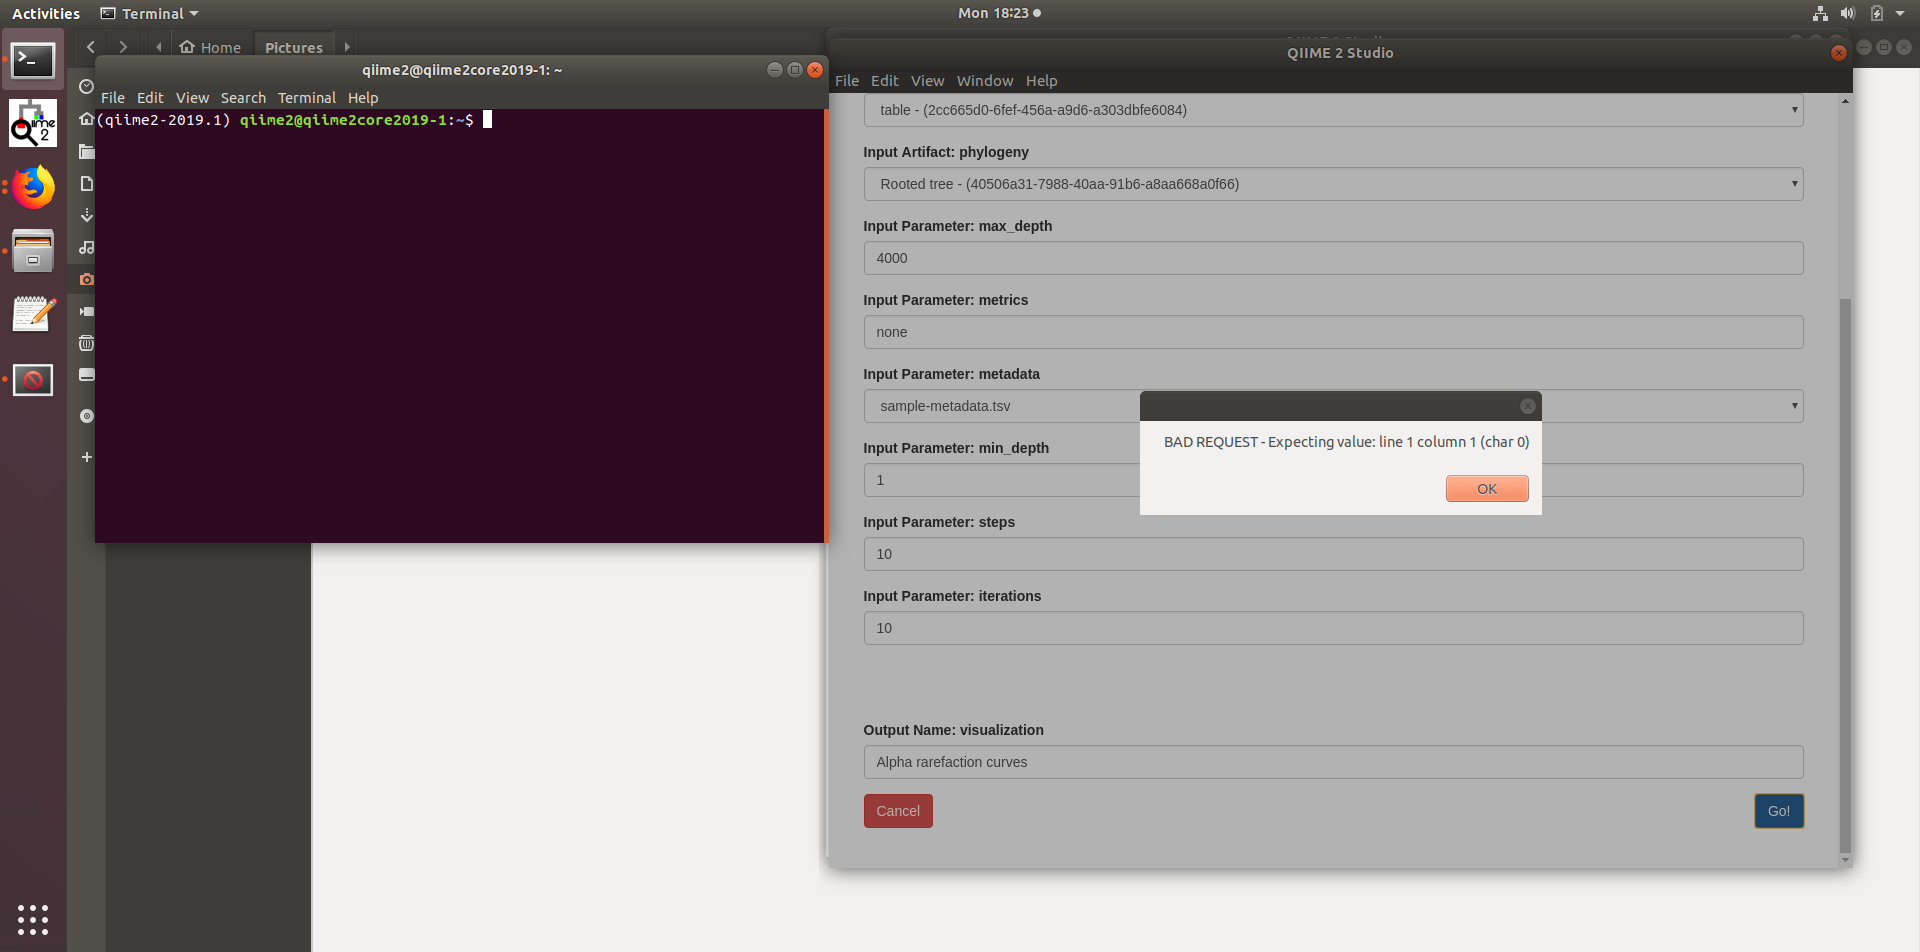The image size is (1920, 952).
Task: Show Applications grid at dock bottom
Action: coord(33,919)
